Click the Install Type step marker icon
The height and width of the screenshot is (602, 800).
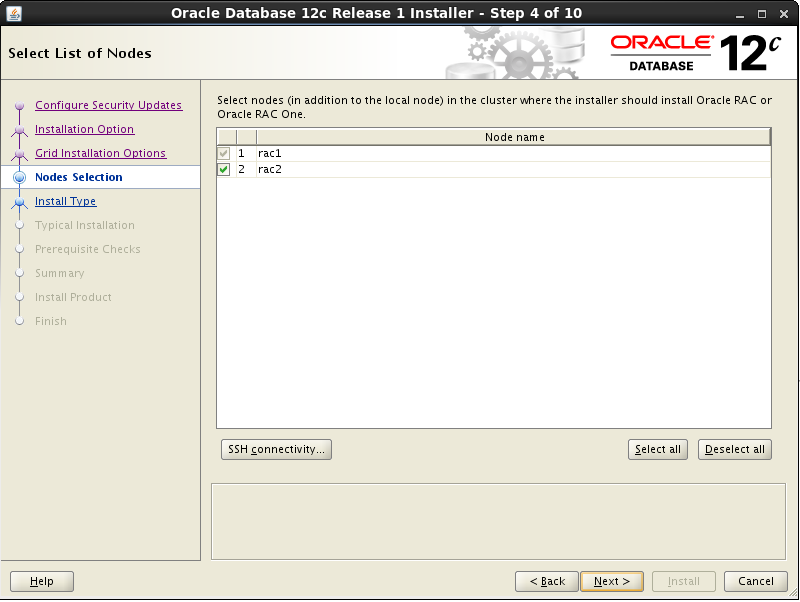20,203
